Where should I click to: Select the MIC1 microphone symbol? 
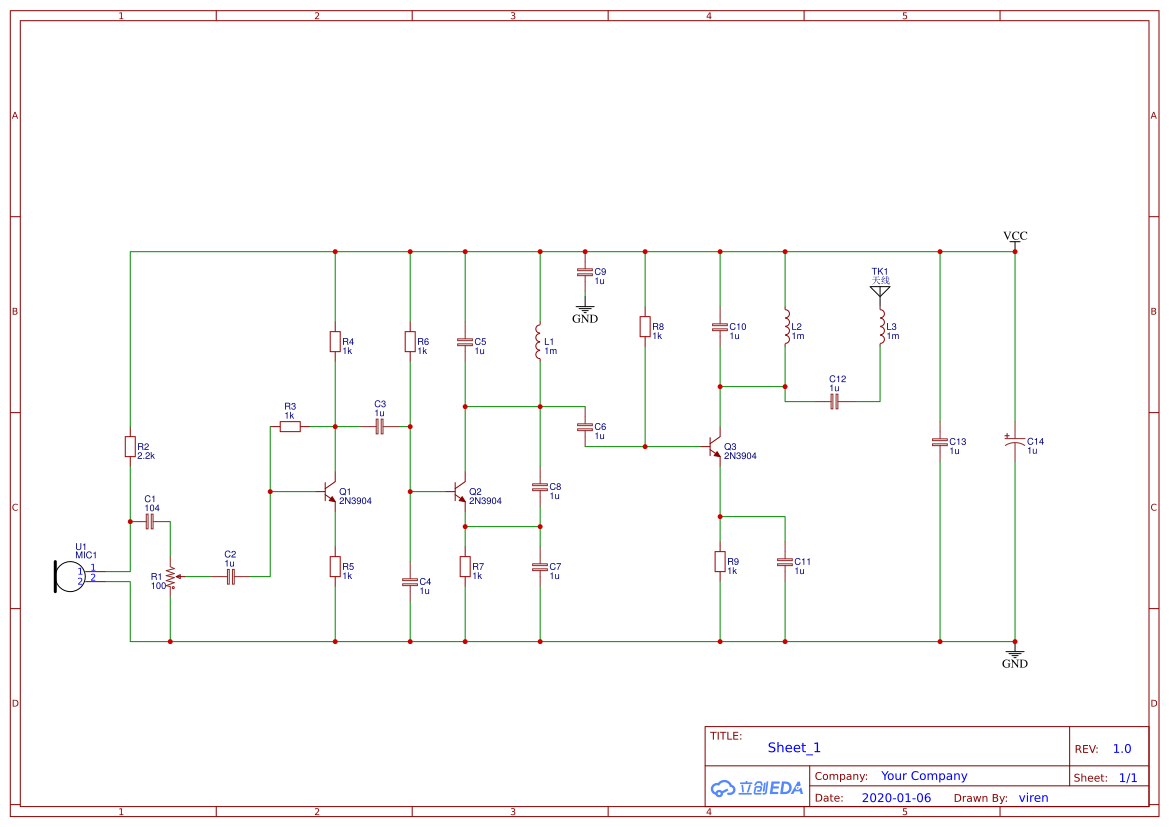pos(70,576)
